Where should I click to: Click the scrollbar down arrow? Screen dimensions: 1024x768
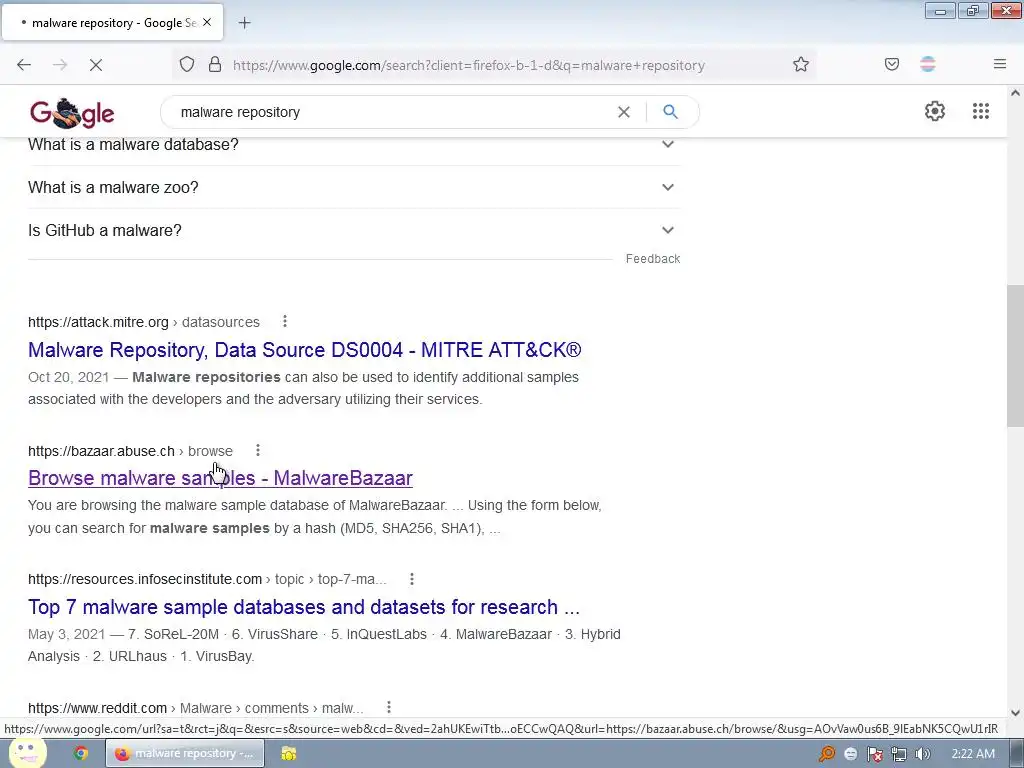pyautogui.click(x=1015, y=712)
